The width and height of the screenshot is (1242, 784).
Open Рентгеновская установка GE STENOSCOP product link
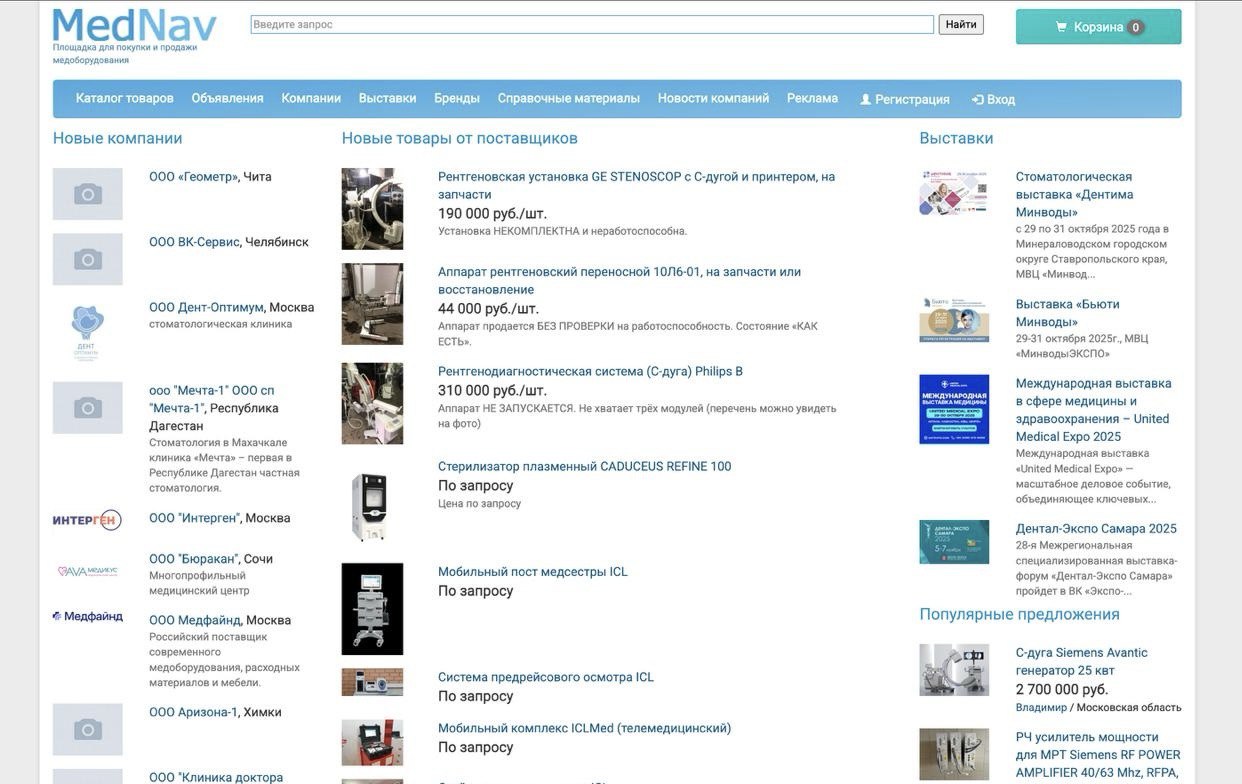point(636,185)
